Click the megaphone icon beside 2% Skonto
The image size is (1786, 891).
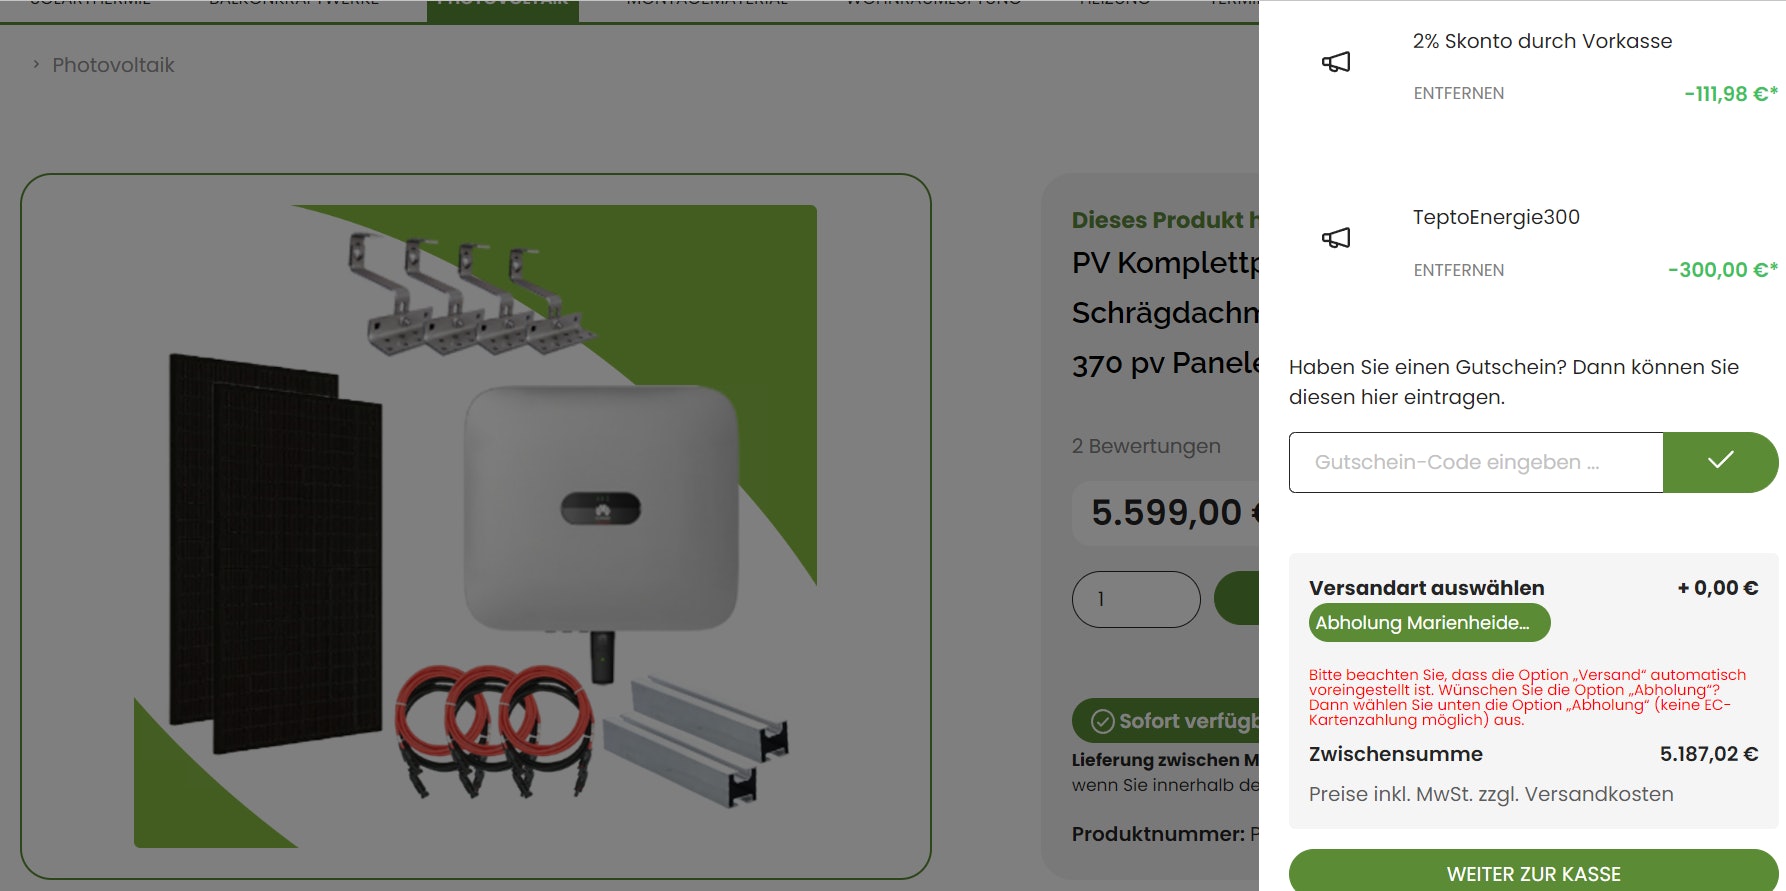pyautogui.click(x=1336, y=62)
